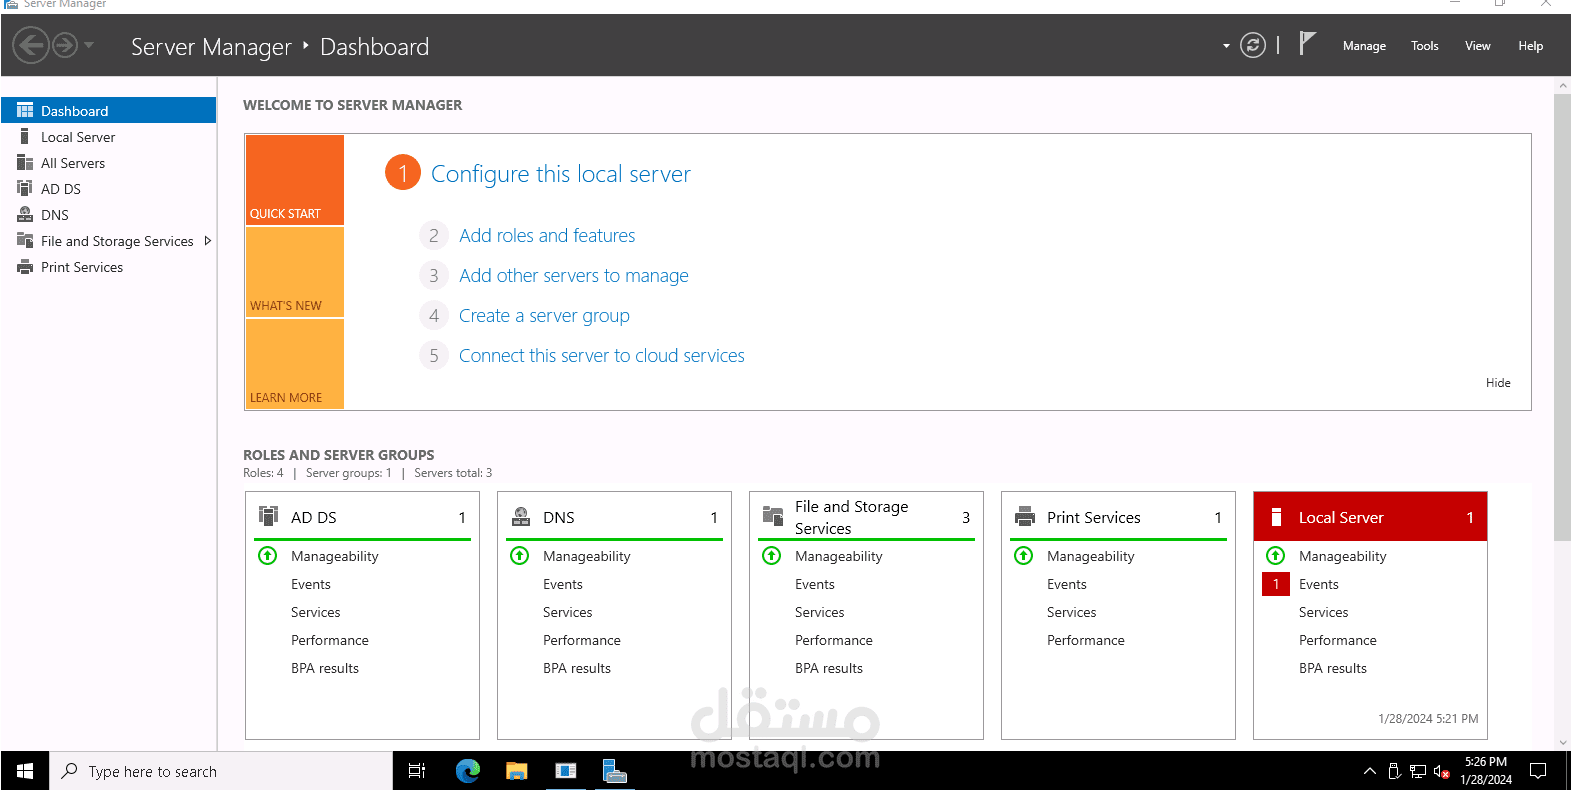Click Local Server tile Manageability green icon
The width and height of the screenshot is (1571, 790).
coord(1276,555)
